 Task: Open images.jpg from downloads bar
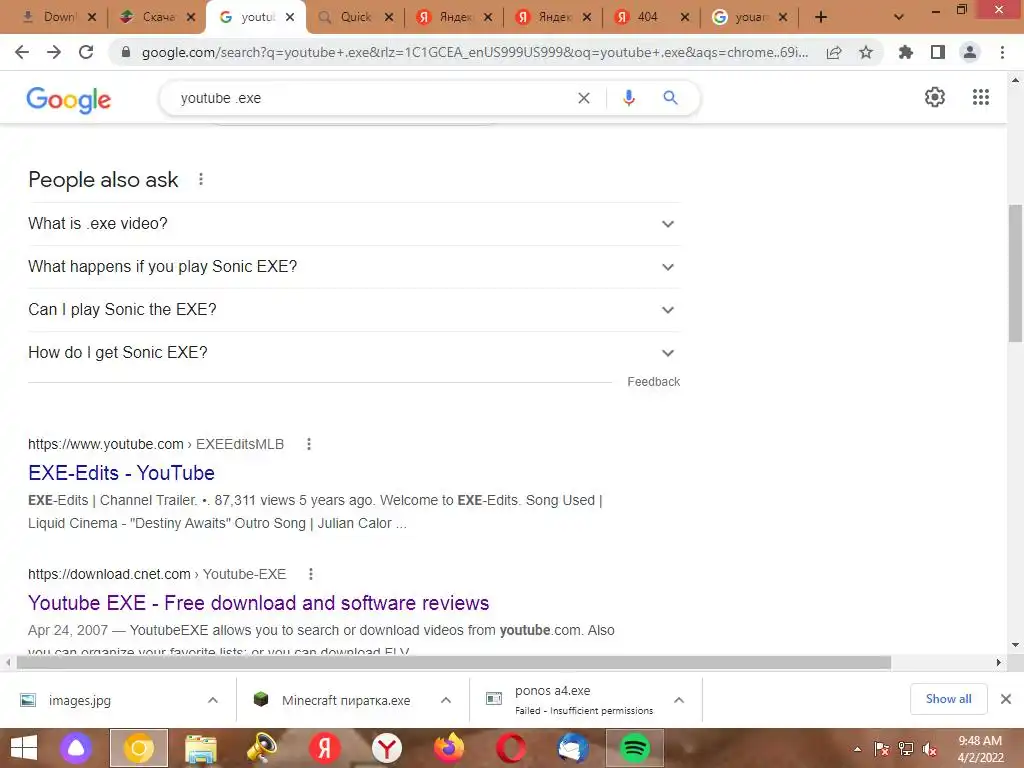pos(80,700)
